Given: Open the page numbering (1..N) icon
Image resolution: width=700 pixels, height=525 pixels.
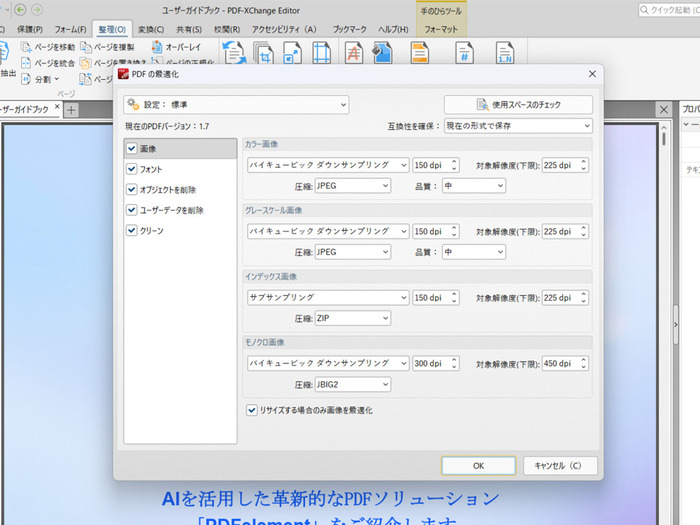Looking at the screenshot, I should tap(505, 53).
